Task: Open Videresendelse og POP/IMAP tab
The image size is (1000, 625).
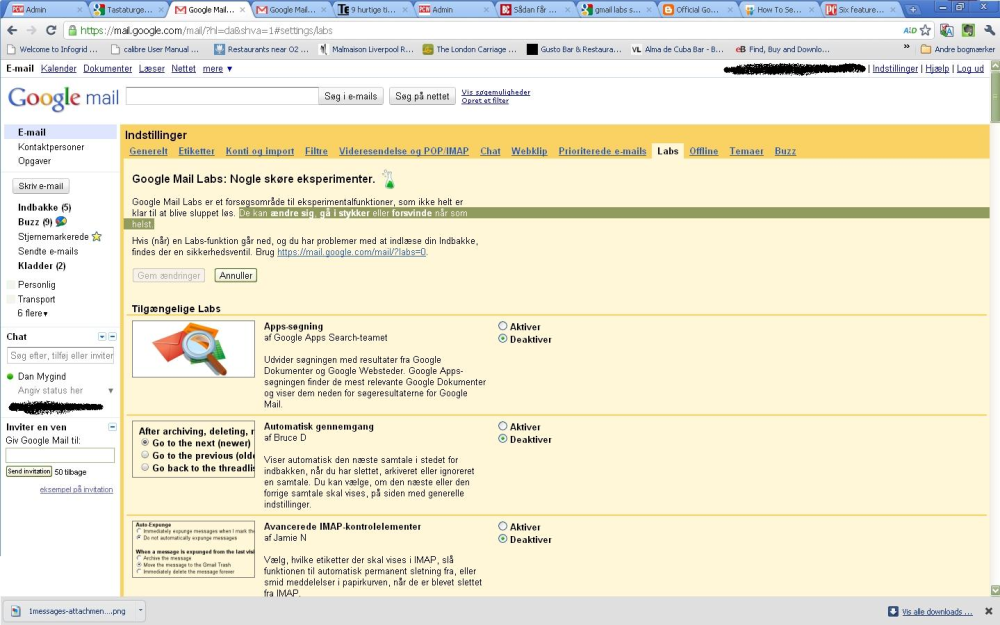Action: point(404,151)
